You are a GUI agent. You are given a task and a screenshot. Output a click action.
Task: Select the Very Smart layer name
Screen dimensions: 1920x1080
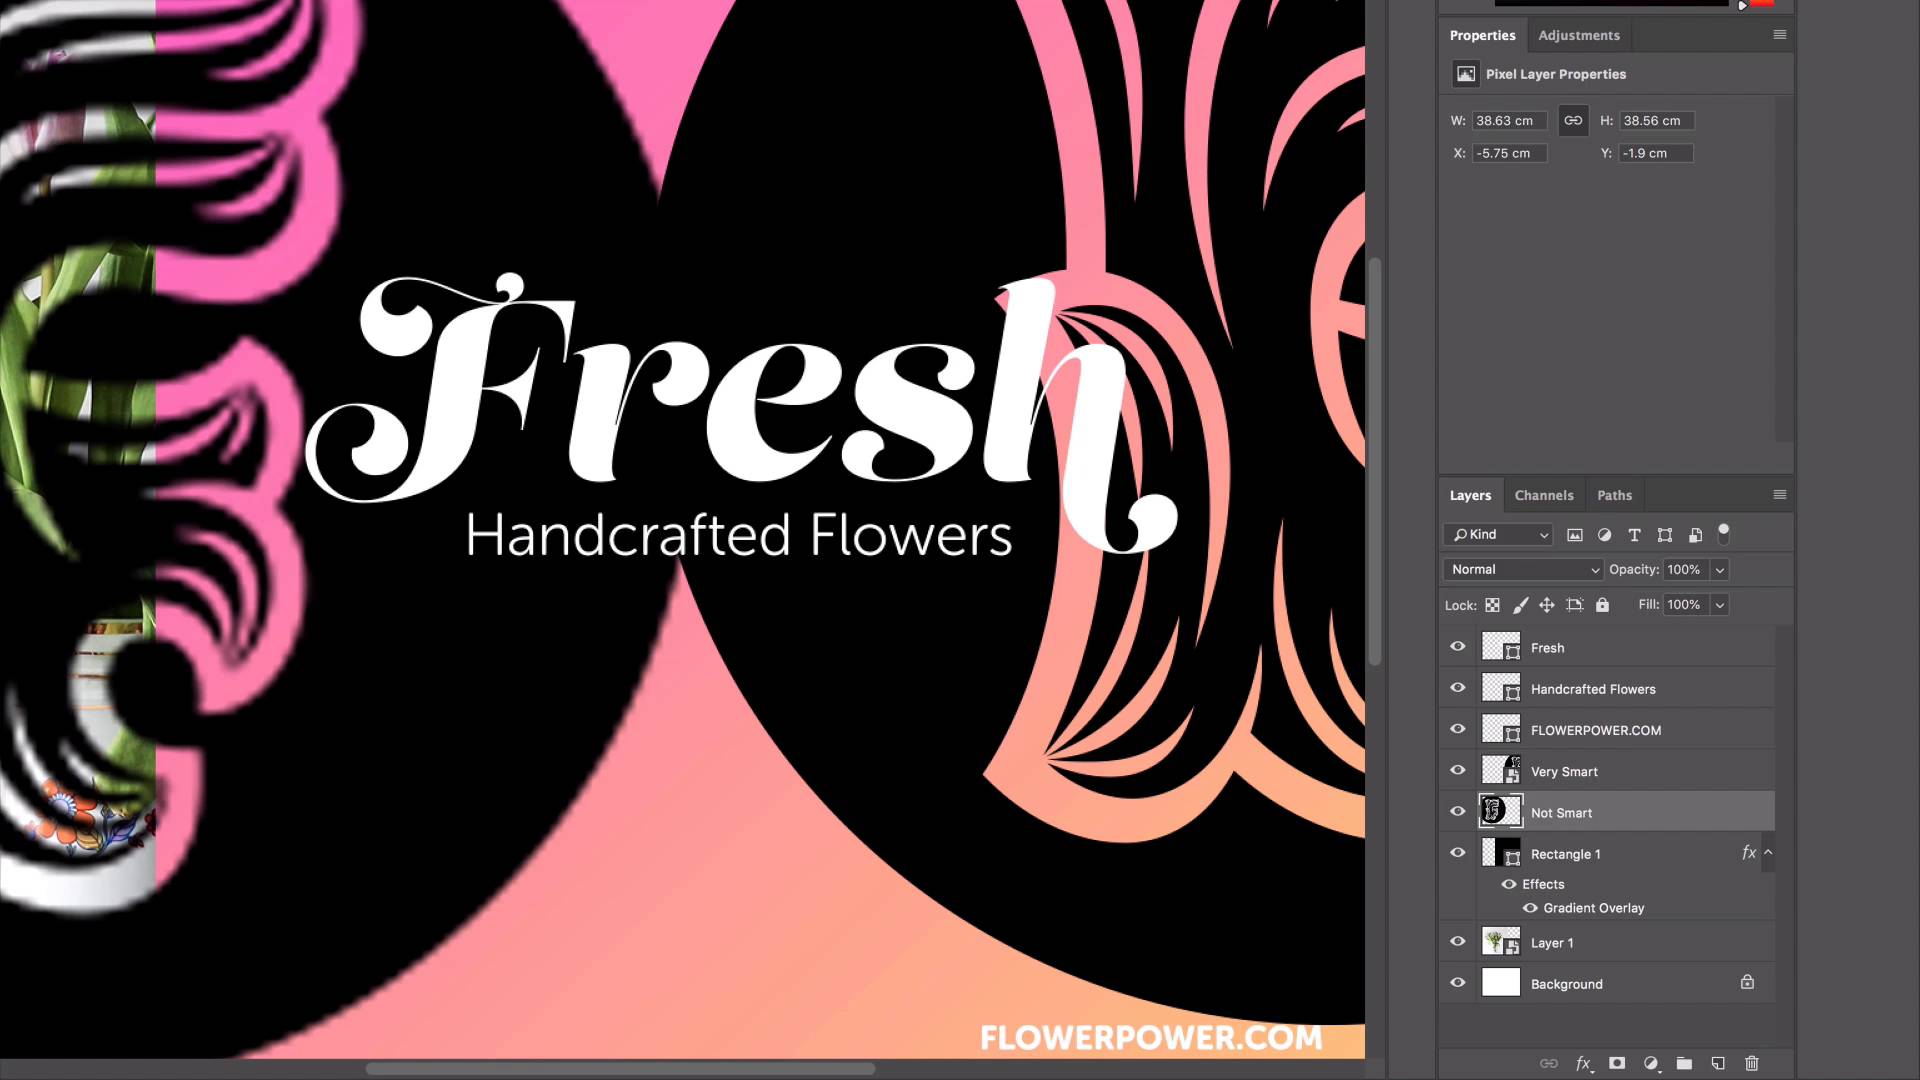pos(1564,772)
